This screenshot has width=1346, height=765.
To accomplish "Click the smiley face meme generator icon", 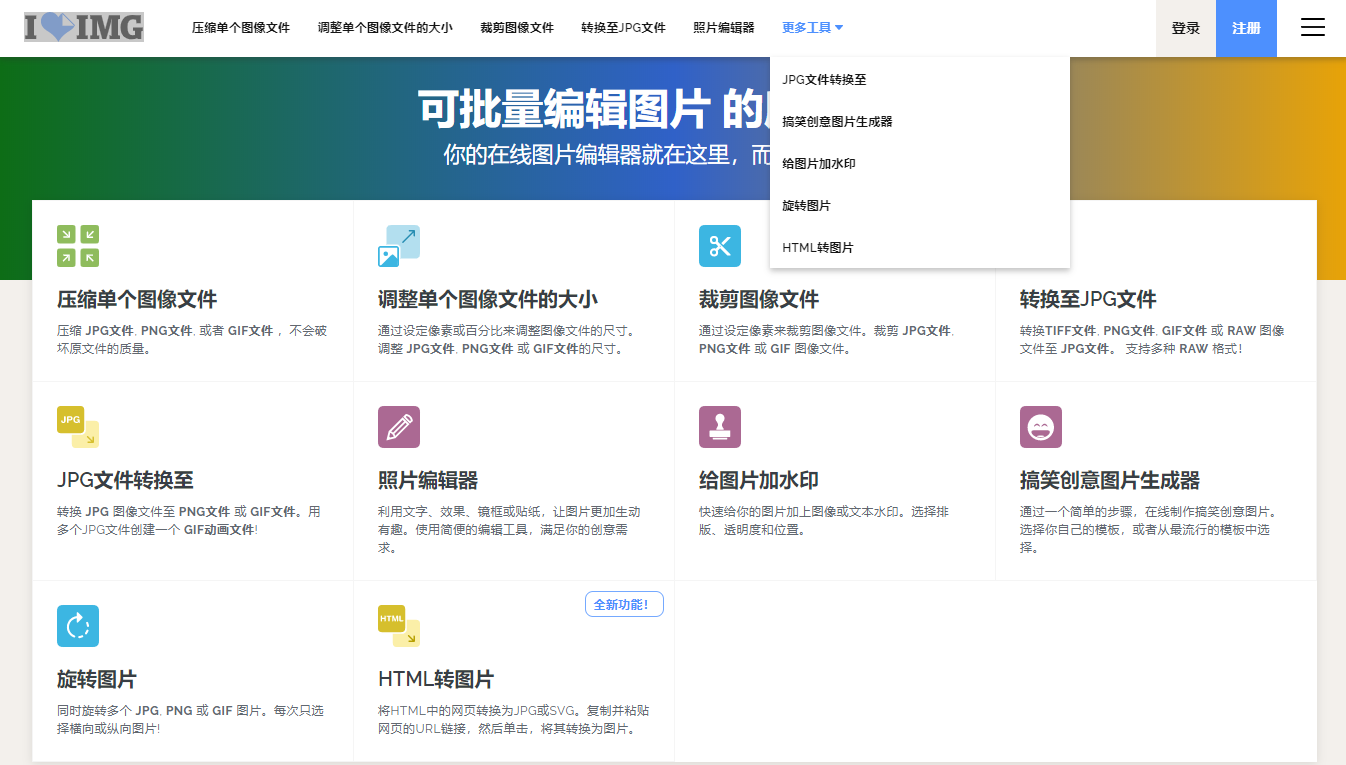I will click(1040, 427).
